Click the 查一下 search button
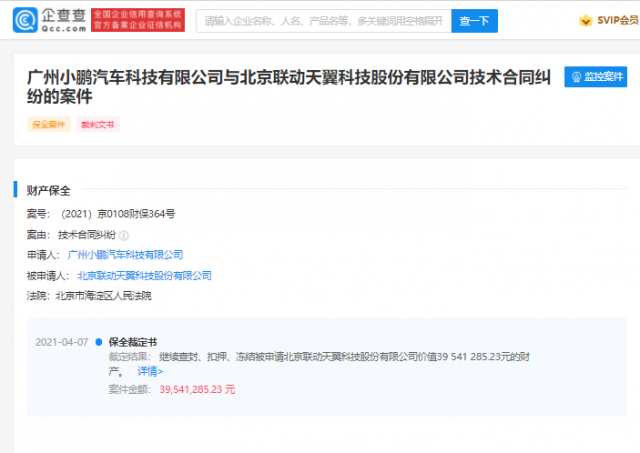Screen dimensions: 640x453 pyautogui.click(x=474, y=21)
